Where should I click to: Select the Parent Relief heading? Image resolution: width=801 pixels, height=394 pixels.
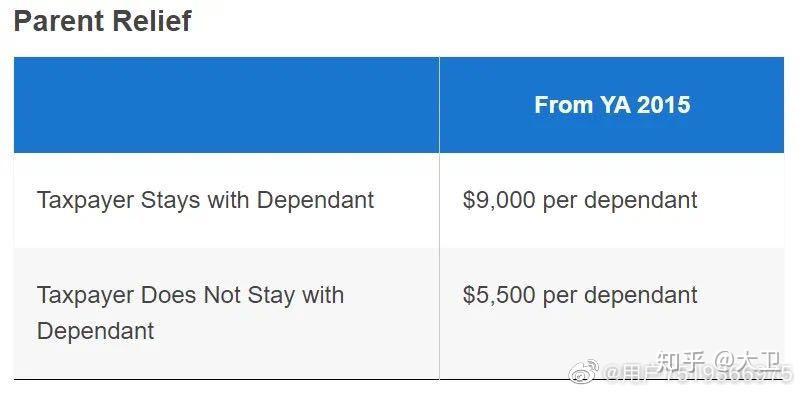(102, 21)
